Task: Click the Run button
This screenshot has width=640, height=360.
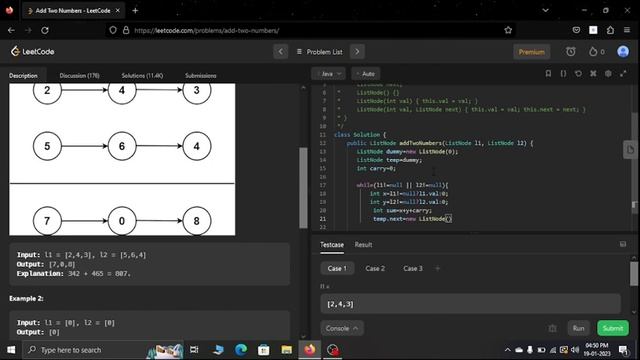Action: pos(578,328)
